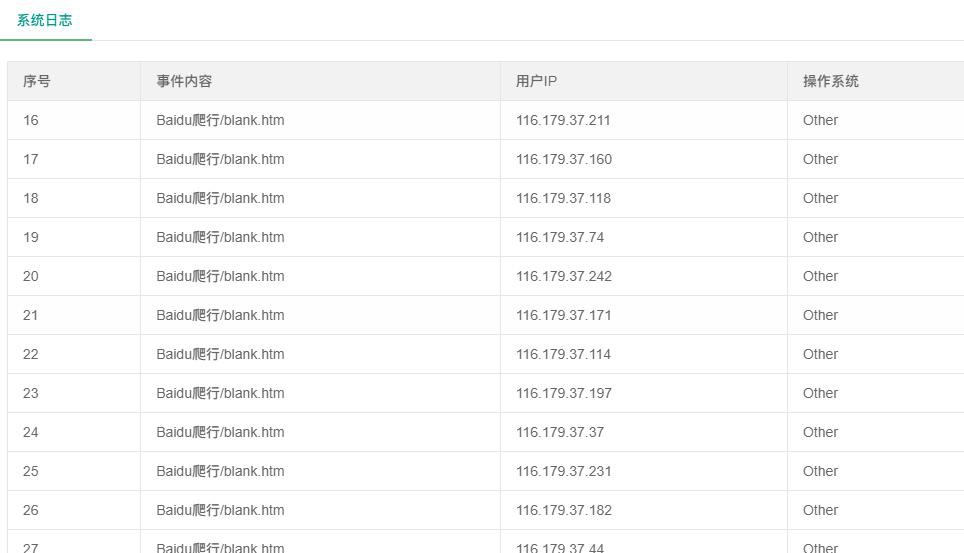Click IP address 116.179.37.211
Screen dimensions: 964x553
(563, 120)
